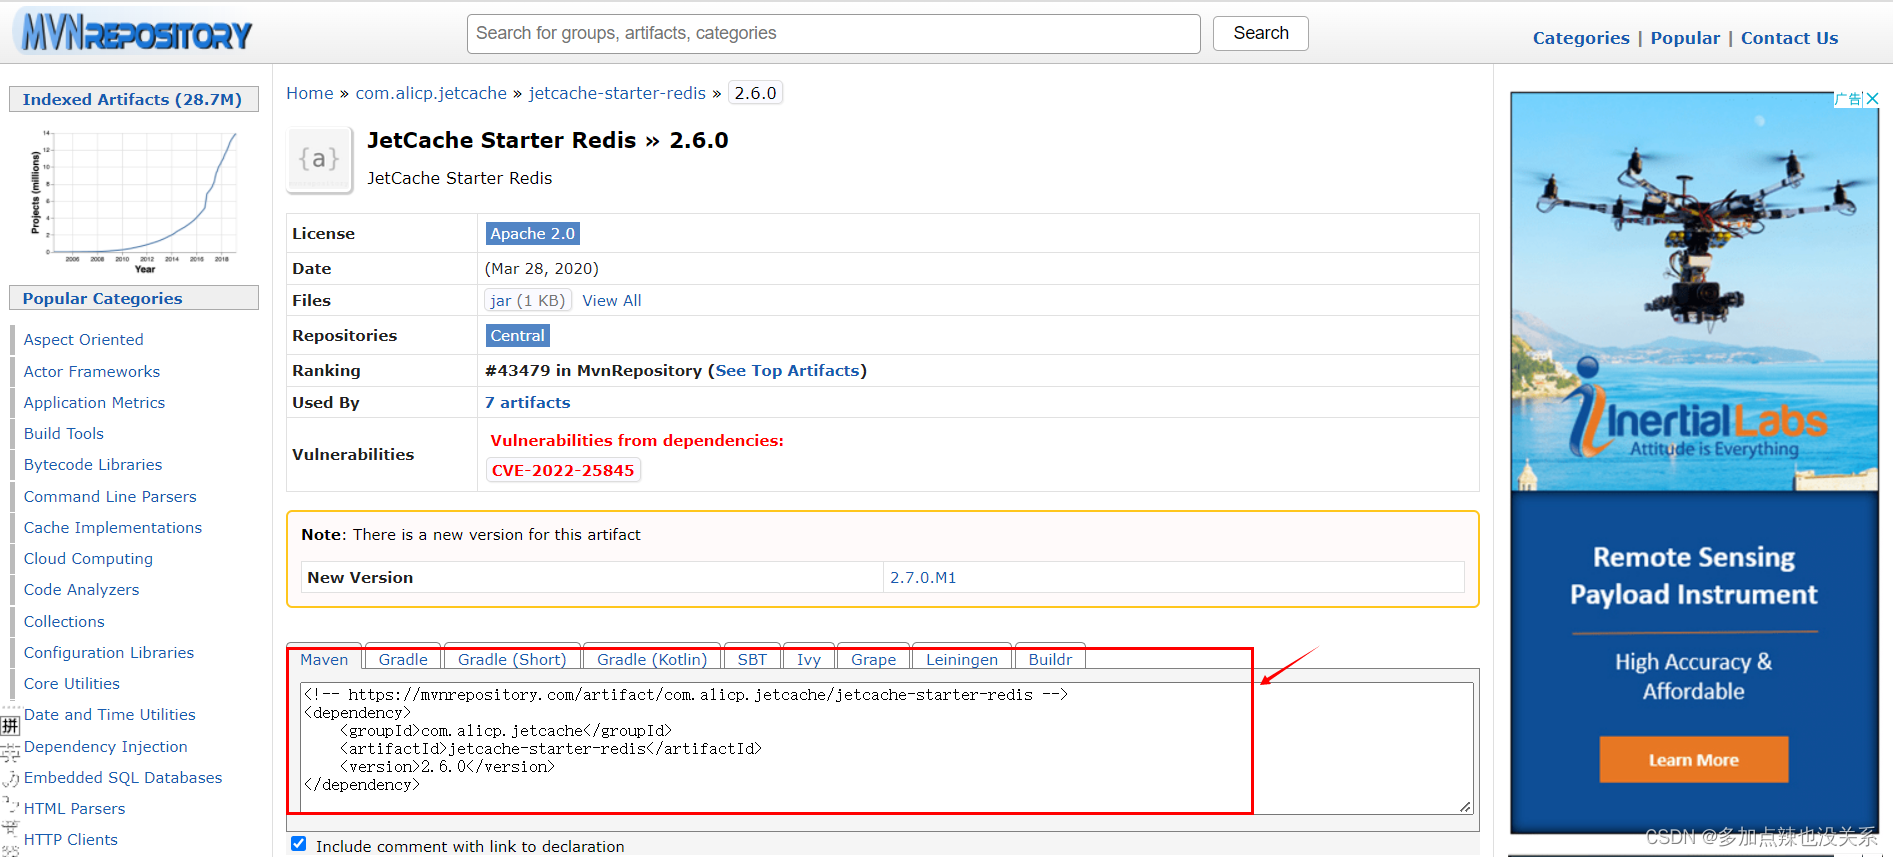Click the Indexed Artifacts growth chart
The image size is (1893, 857).
pyautogui.click(x=134, y=200)
